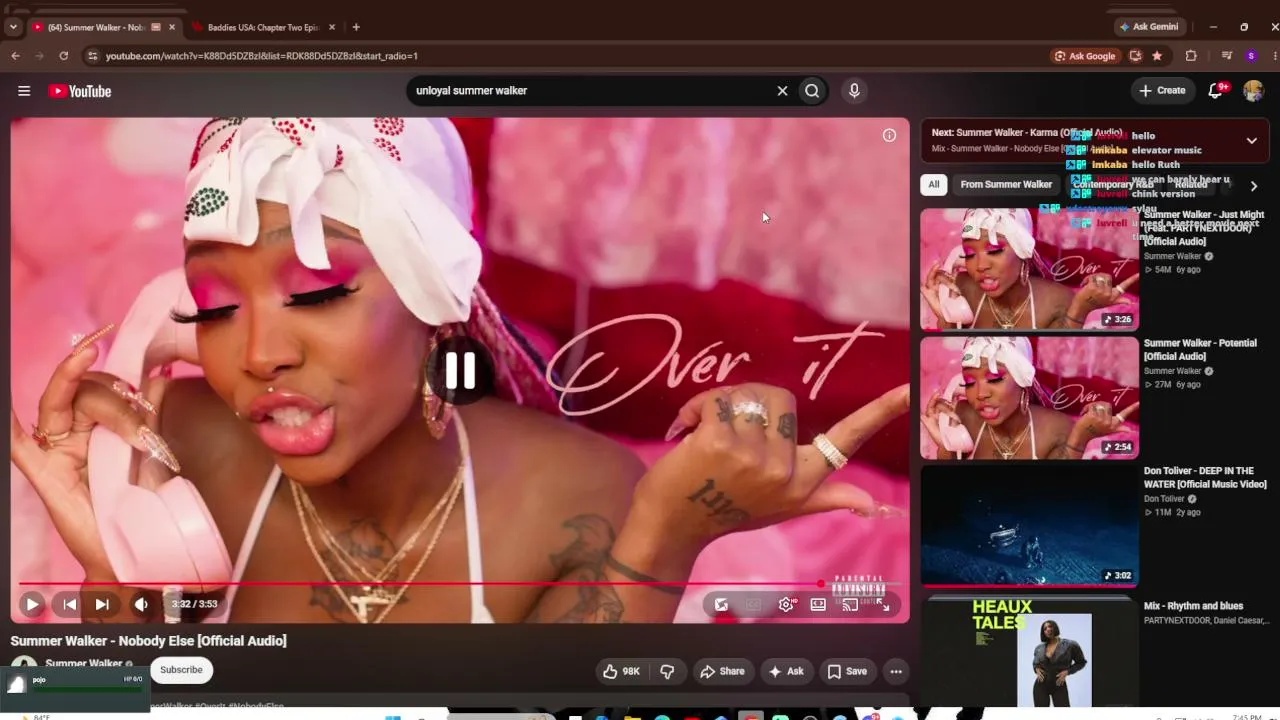The image size is (1280, 720).
Task: Go back in the browser
Action: [x=16, y=56]
